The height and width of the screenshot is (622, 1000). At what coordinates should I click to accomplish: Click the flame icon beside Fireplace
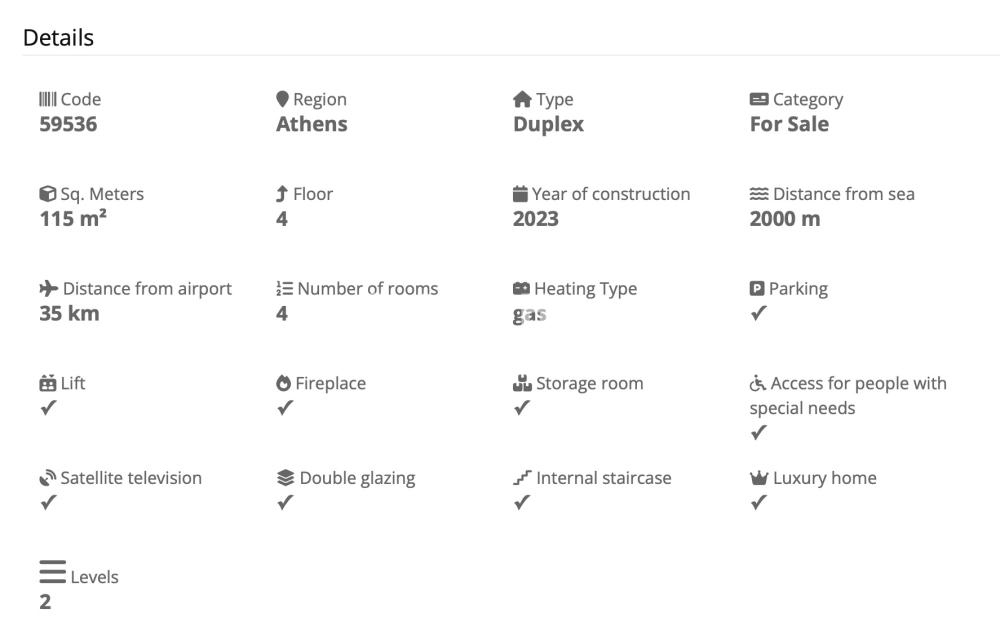click(x=283, y=383)
